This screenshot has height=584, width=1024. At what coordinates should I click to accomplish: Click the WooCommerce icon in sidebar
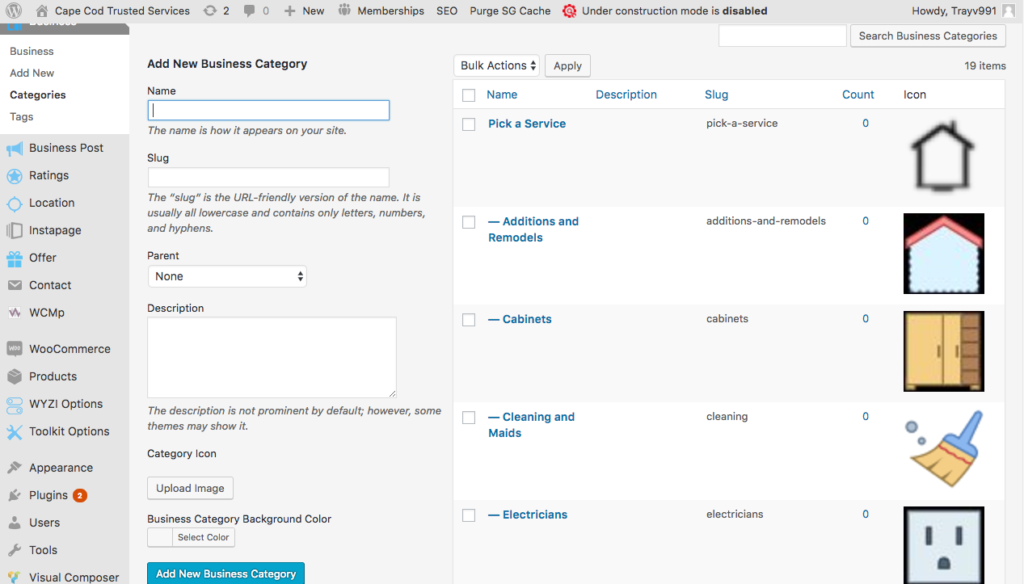14,349
